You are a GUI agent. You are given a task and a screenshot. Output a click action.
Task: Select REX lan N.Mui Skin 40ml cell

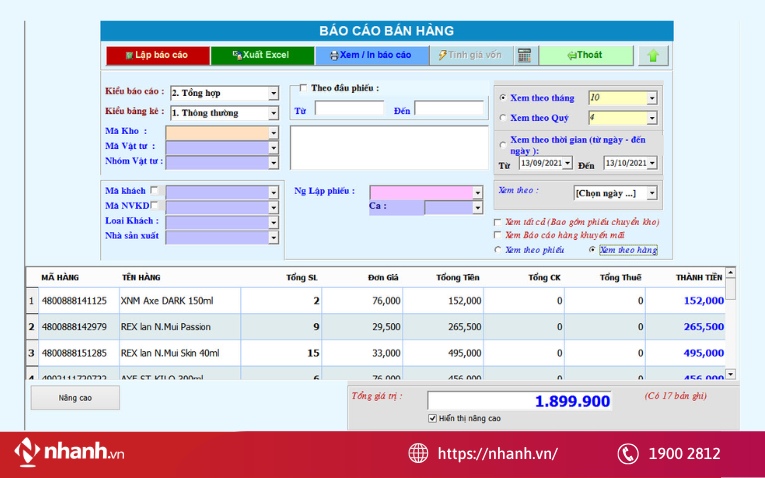click(180, 353)
